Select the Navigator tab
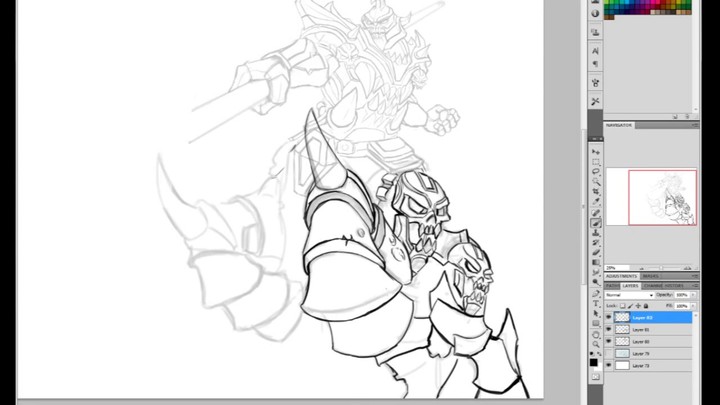 coord(619,125)
